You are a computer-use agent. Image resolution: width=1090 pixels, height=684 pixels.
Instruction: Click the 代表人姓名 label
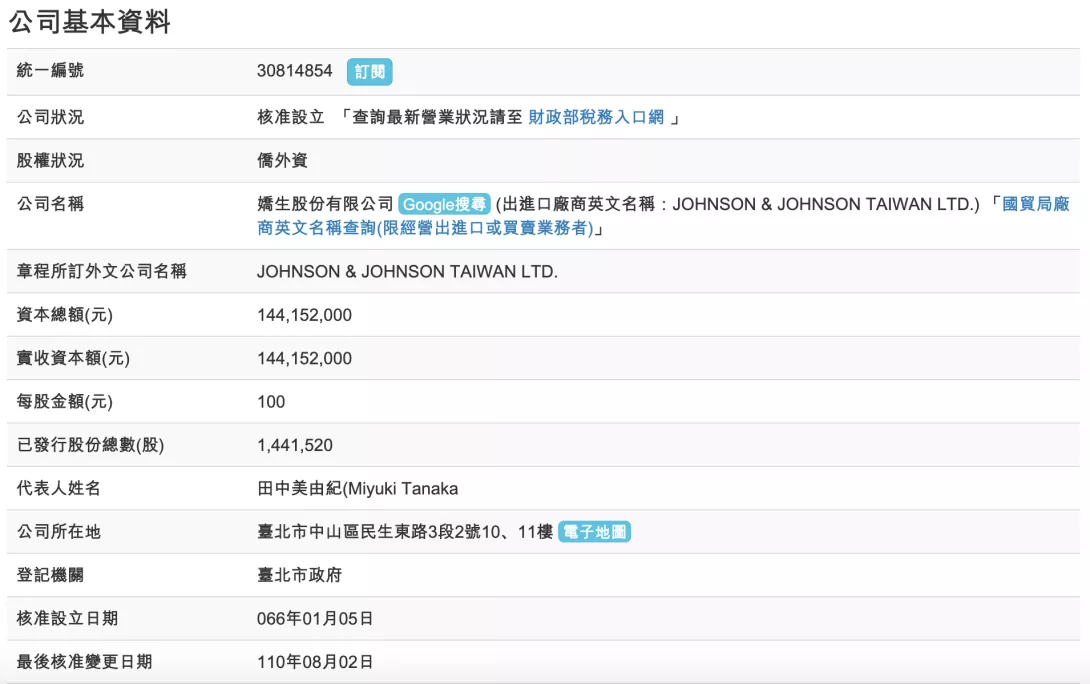[x=58, y=488]
